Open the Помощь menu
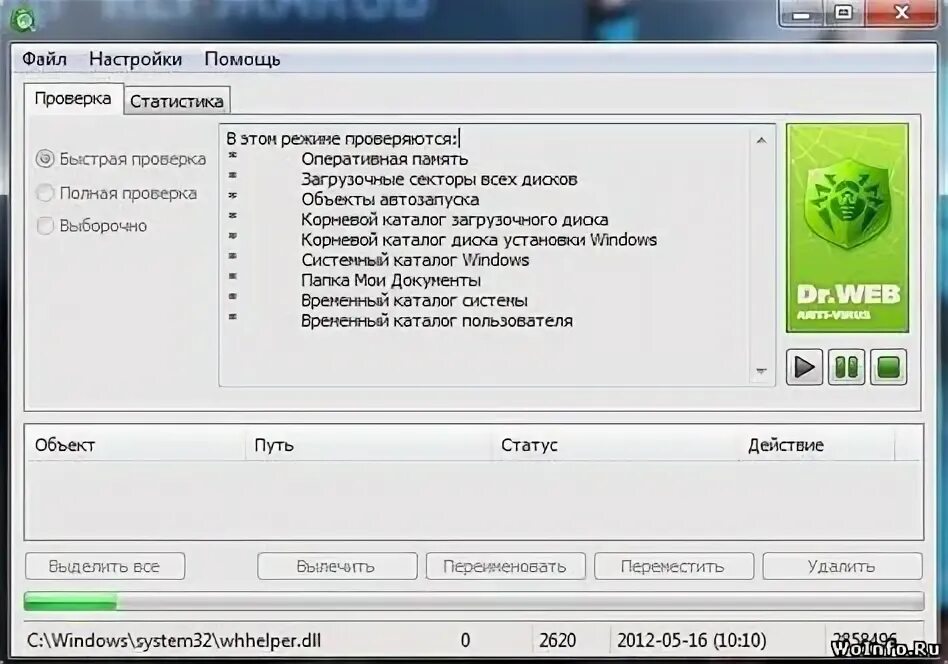Screen dimensions: 948x664 tap(242, 59)
